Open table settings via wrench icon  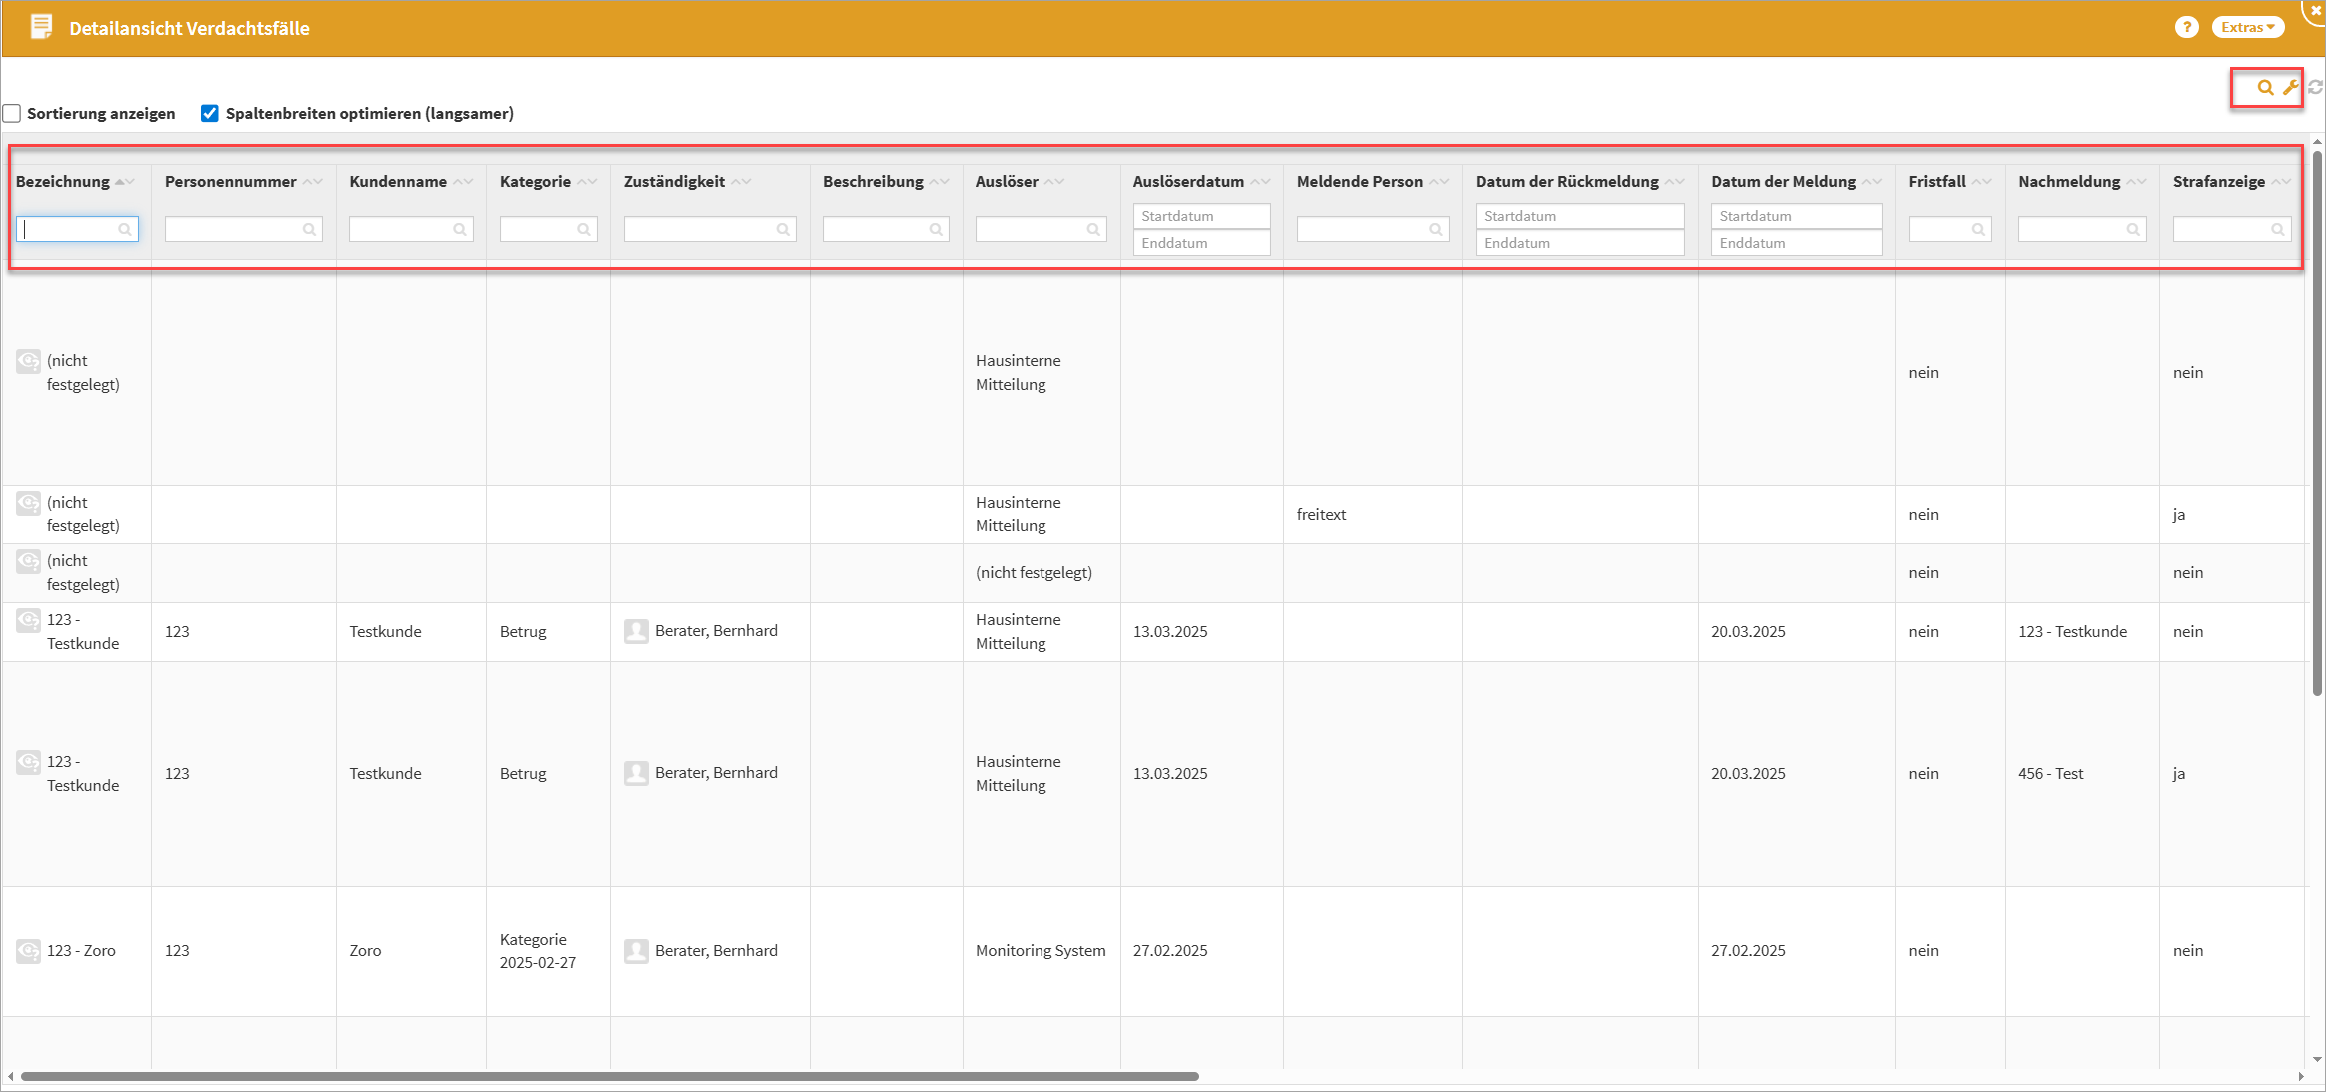tap(2290, 88)
